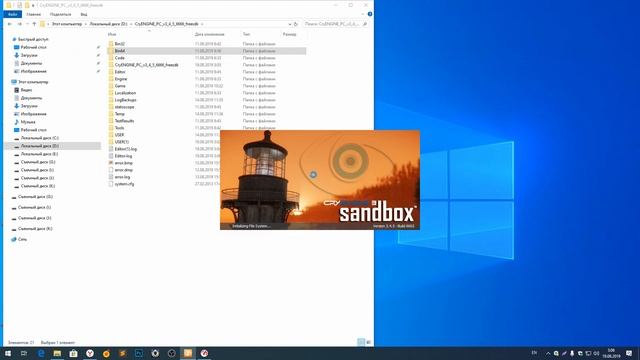Screen dimensions: 640x360
Task: Launch Microsoft Edge from the taskbar
Action: pyautogui.click(x=41, y=353)
